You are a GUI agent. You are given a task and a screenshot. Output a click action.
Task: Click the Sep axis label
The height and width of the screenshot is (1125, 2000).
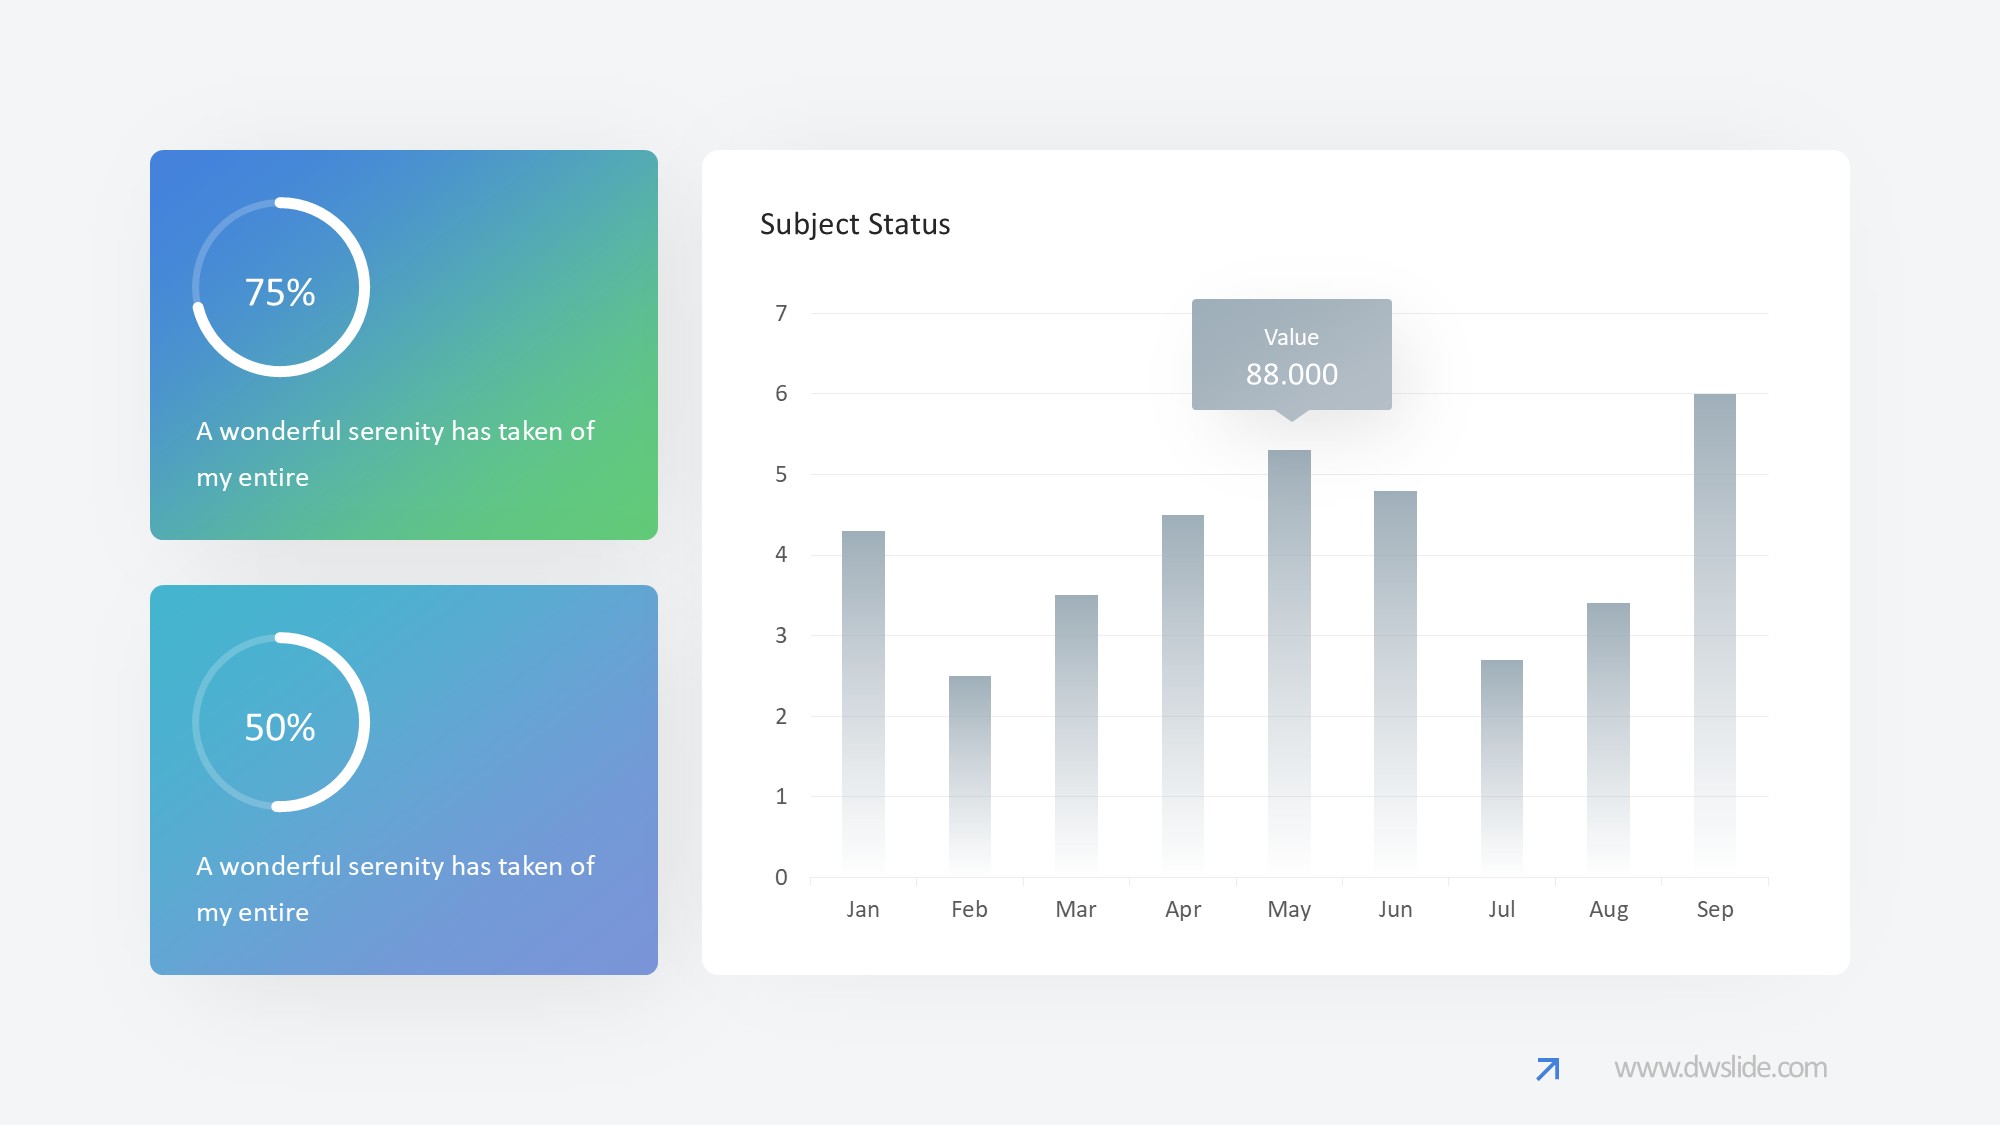coord(1714,909)
